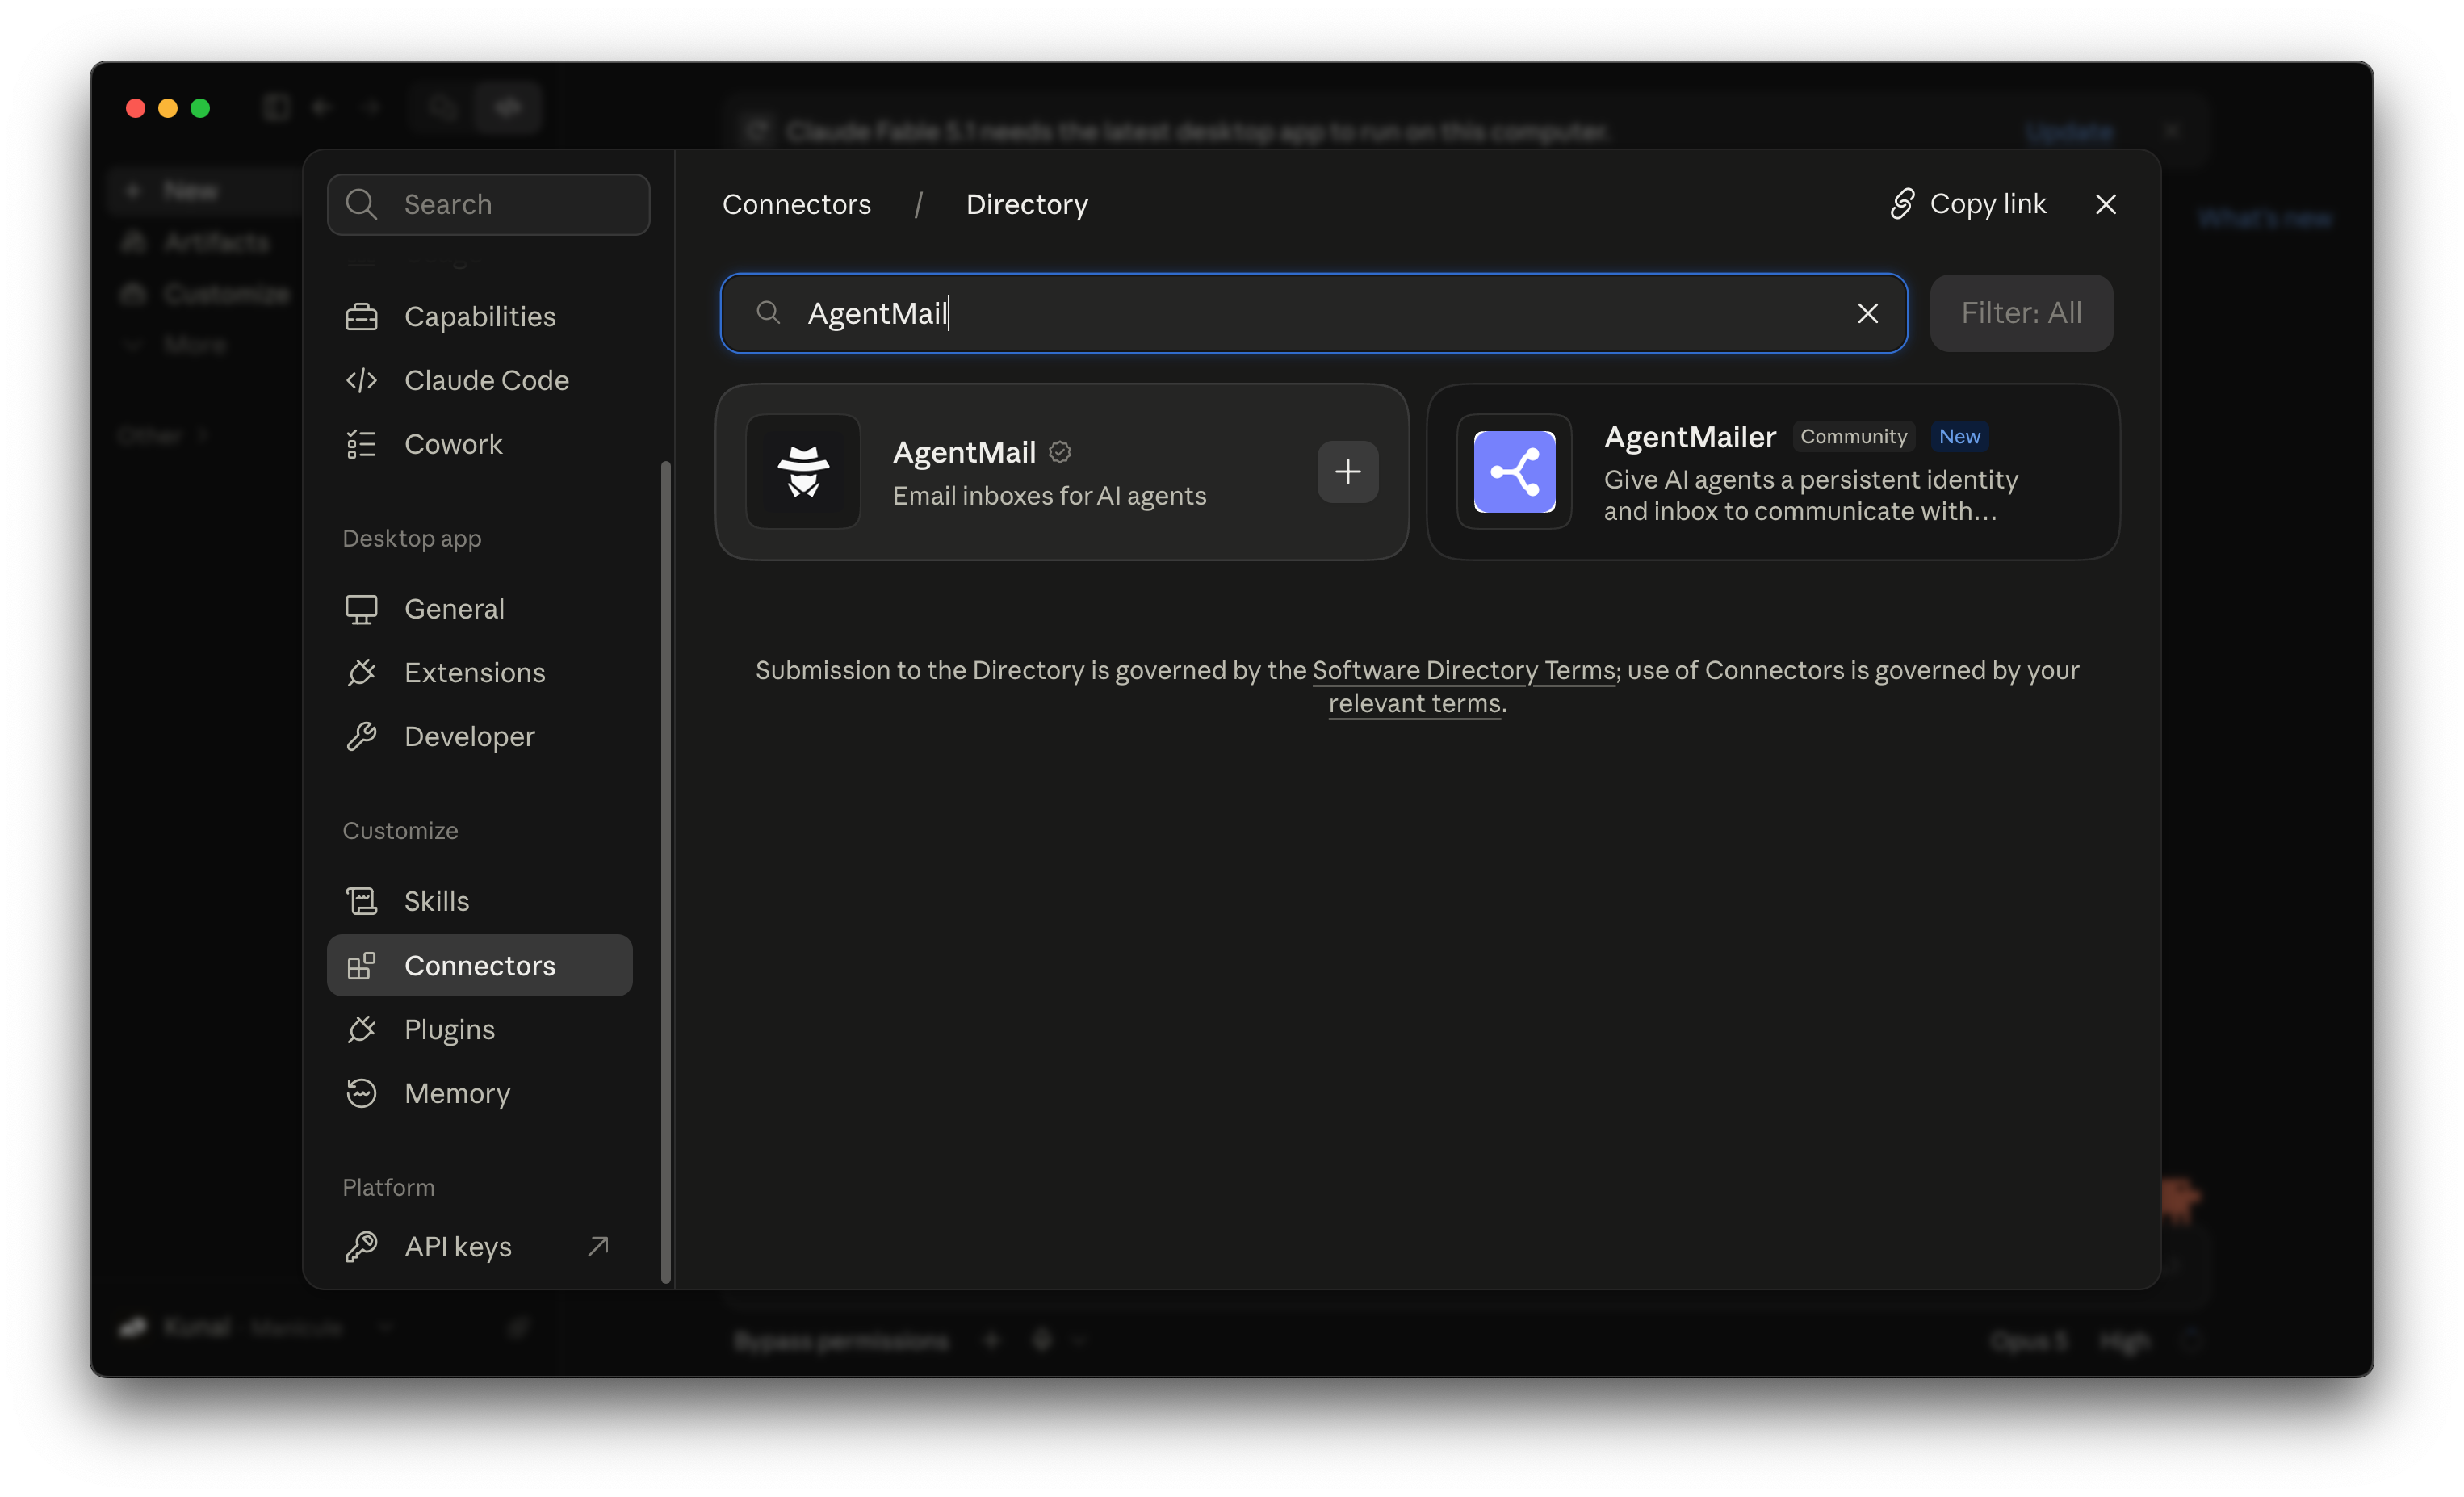Viewport: 2464px width, 1497px height.
Task: Click the Developer wrench icon
Action: (361, 736)
